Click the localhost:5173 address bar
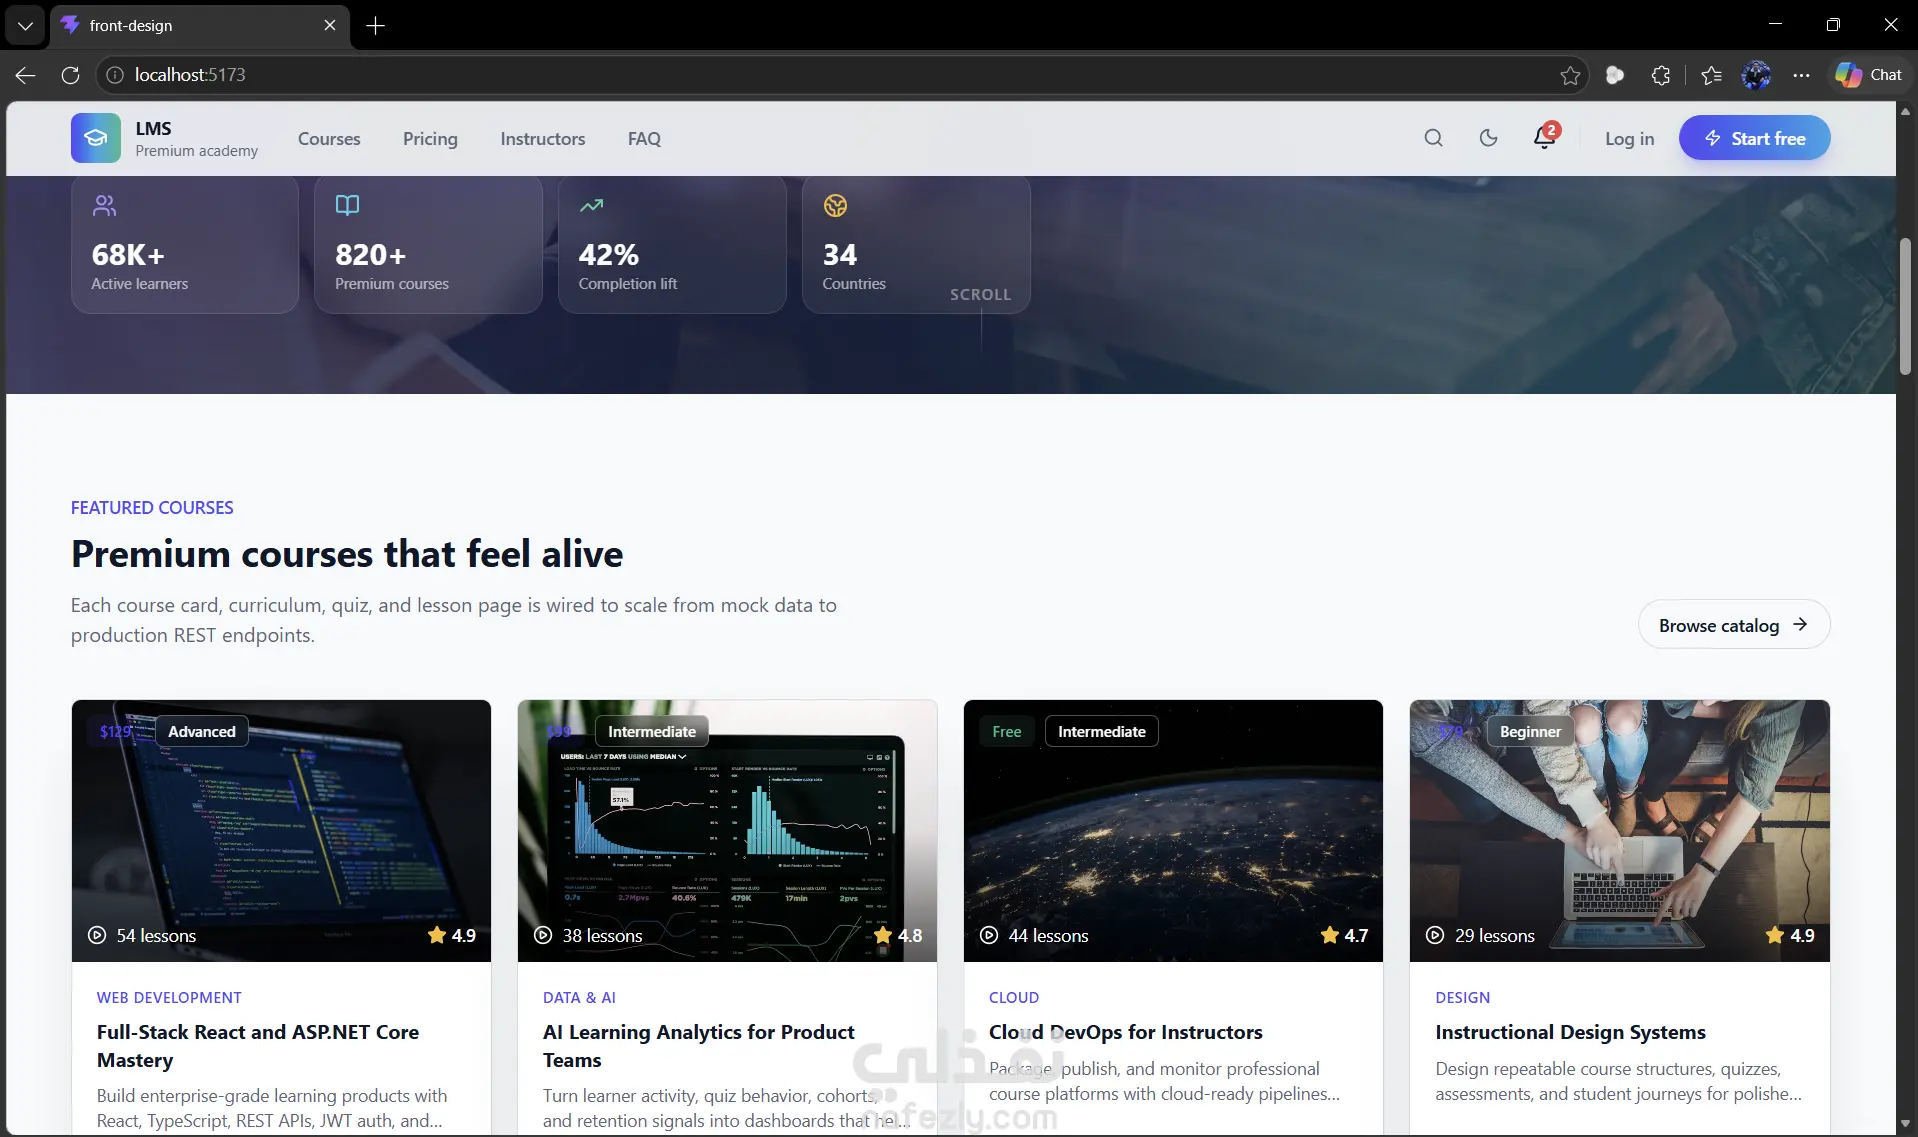The height and width of the screenshot is (1137, 1918). click(840, 75)
